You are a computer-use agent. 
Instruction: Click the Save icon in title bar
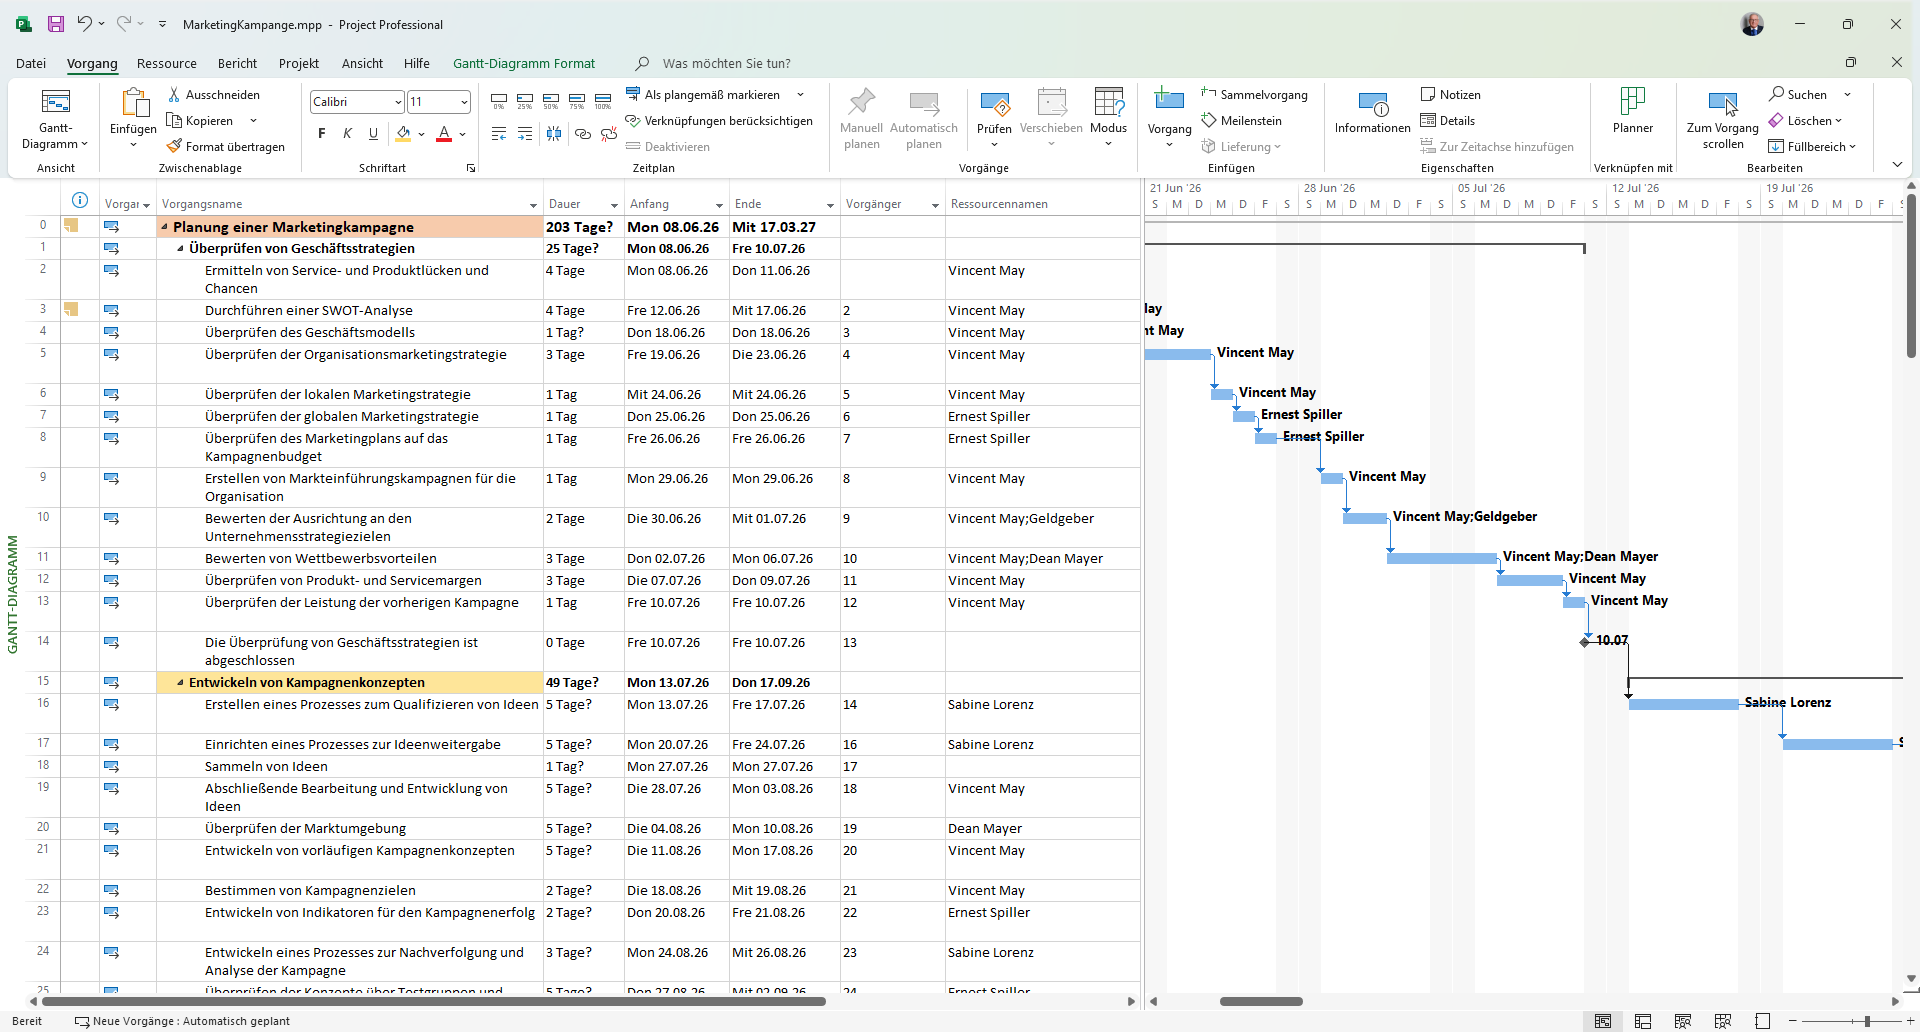click(56, 24)
